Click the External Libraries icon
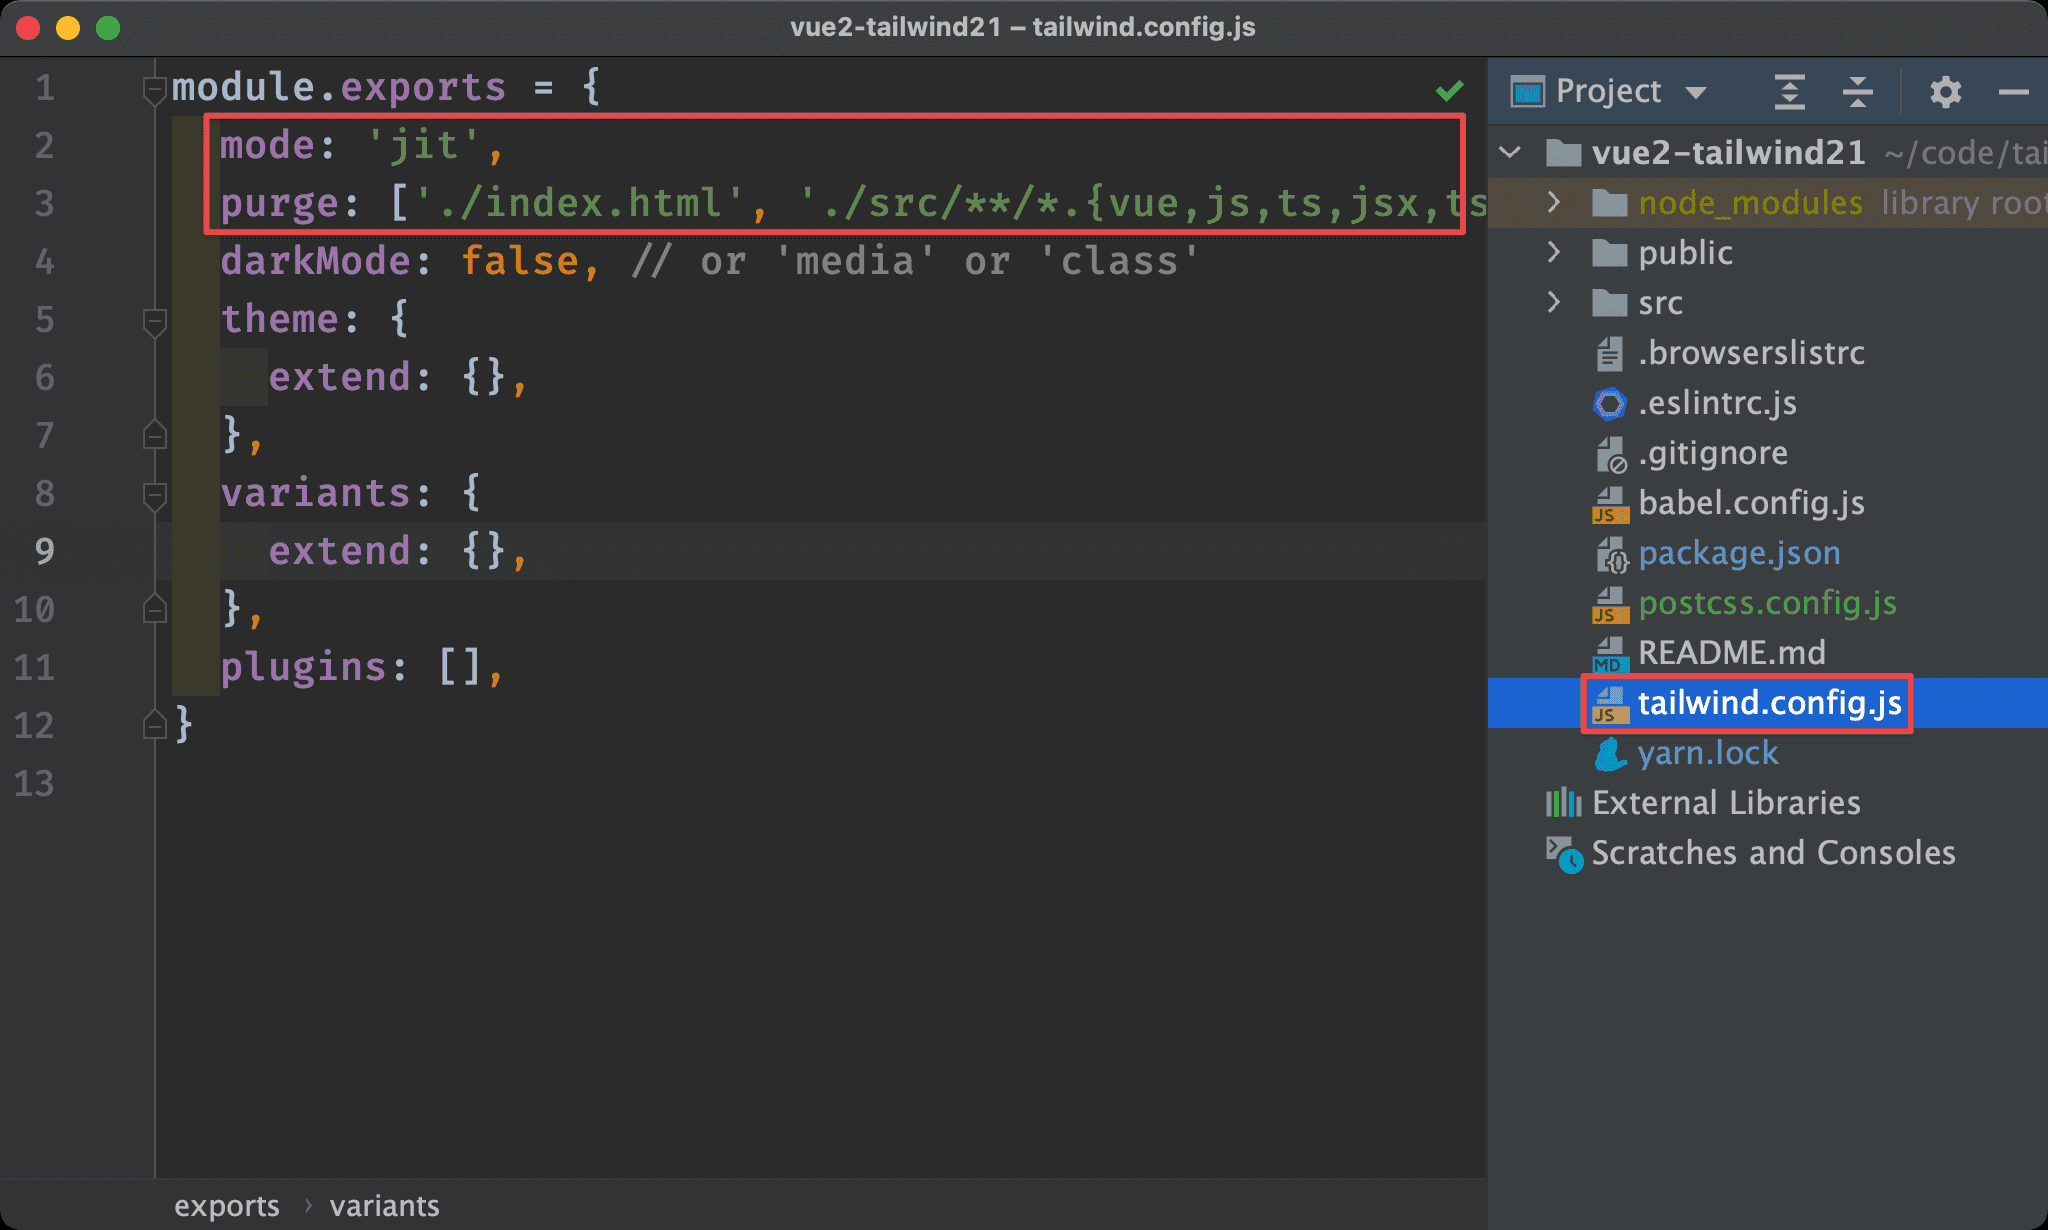This screenshot has height=1230, width=2048. (x=1563, y=803)
